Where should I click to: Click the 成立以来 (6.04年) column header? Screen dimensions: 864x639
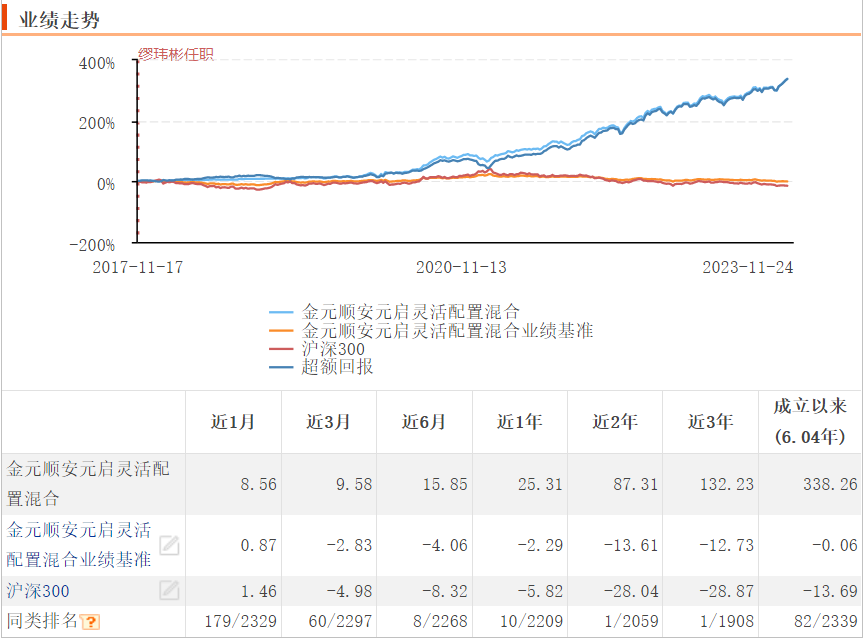click(x=809, y=421)
